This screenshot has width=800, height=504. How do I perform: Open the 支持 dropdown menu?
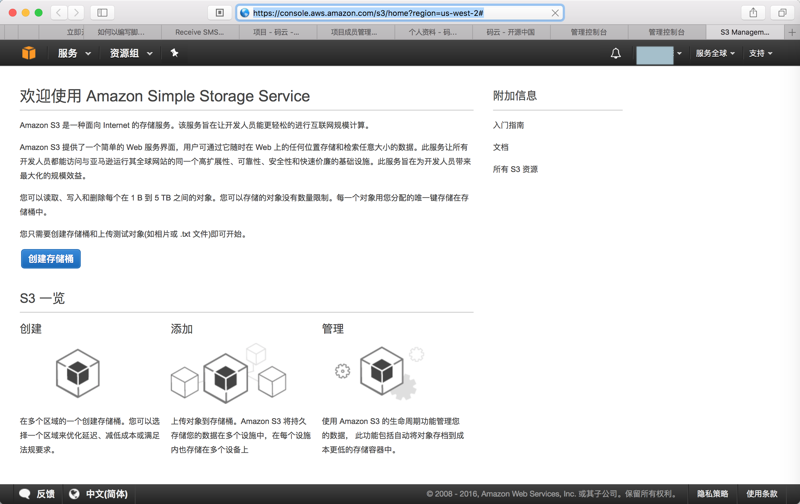click(x=760, y=53)
